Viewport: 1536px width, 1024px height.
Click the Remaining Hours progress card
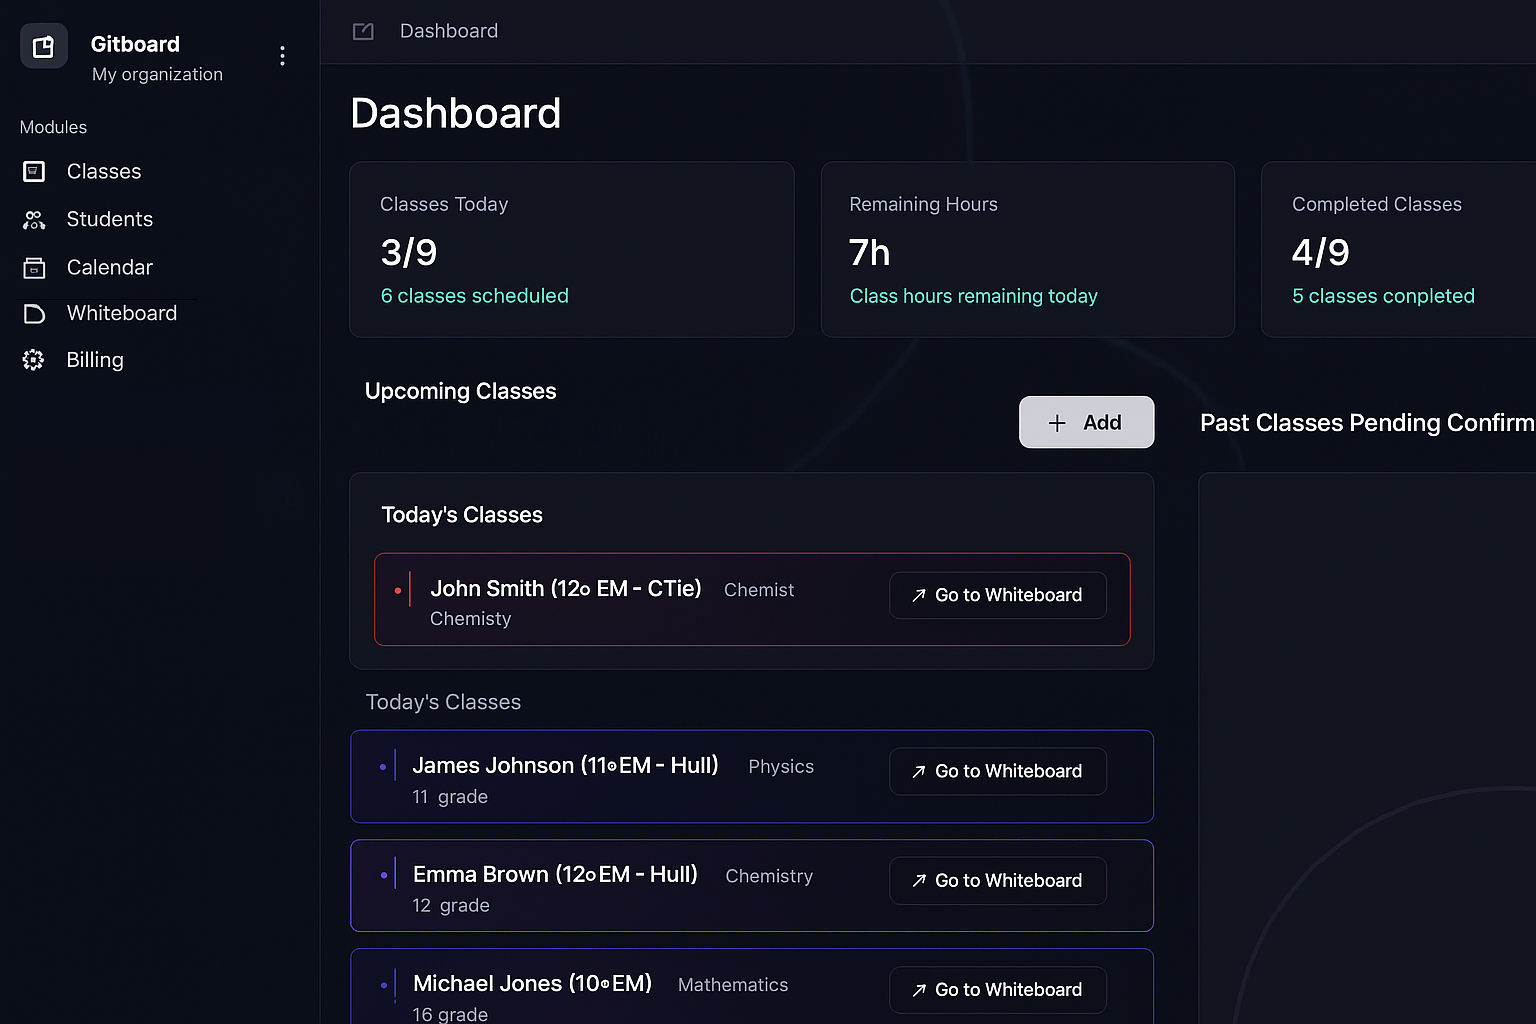point(1027,249)
